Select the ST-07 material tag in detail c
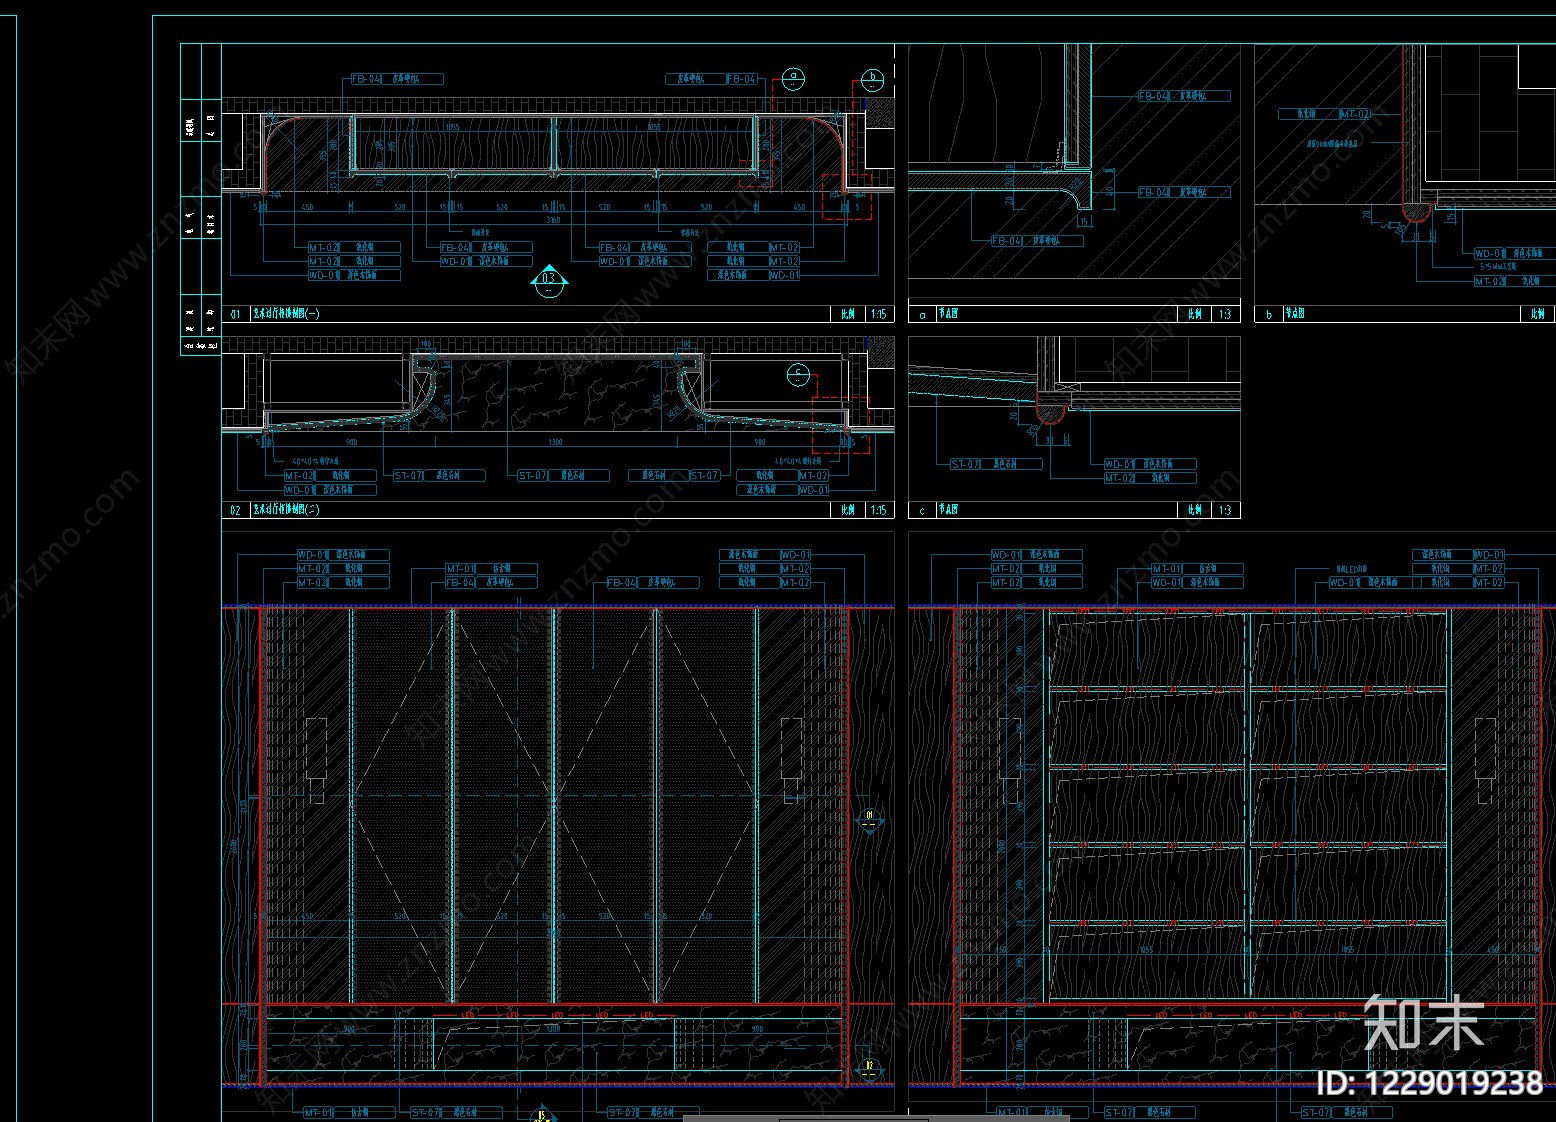Image resolution: width=1556 pixels, height=1122 pixels. (x=966, y=464)
